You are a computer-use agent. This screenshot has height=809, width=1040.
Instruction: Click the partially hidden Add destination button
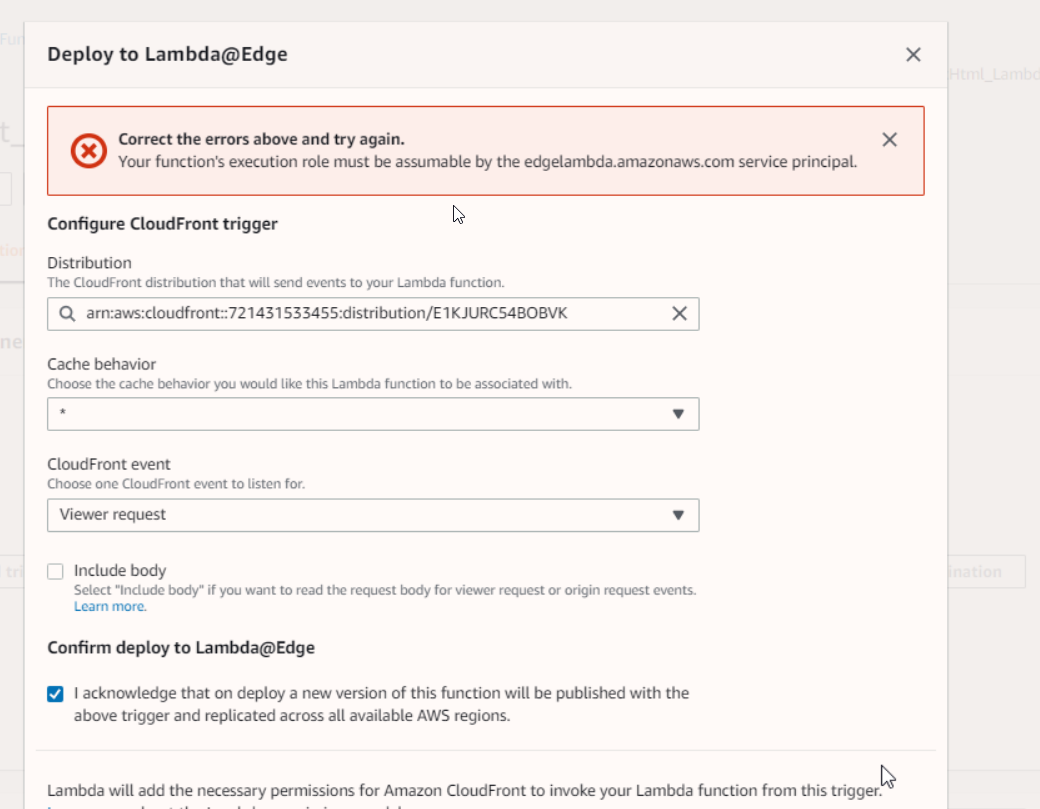pos(984,572)
